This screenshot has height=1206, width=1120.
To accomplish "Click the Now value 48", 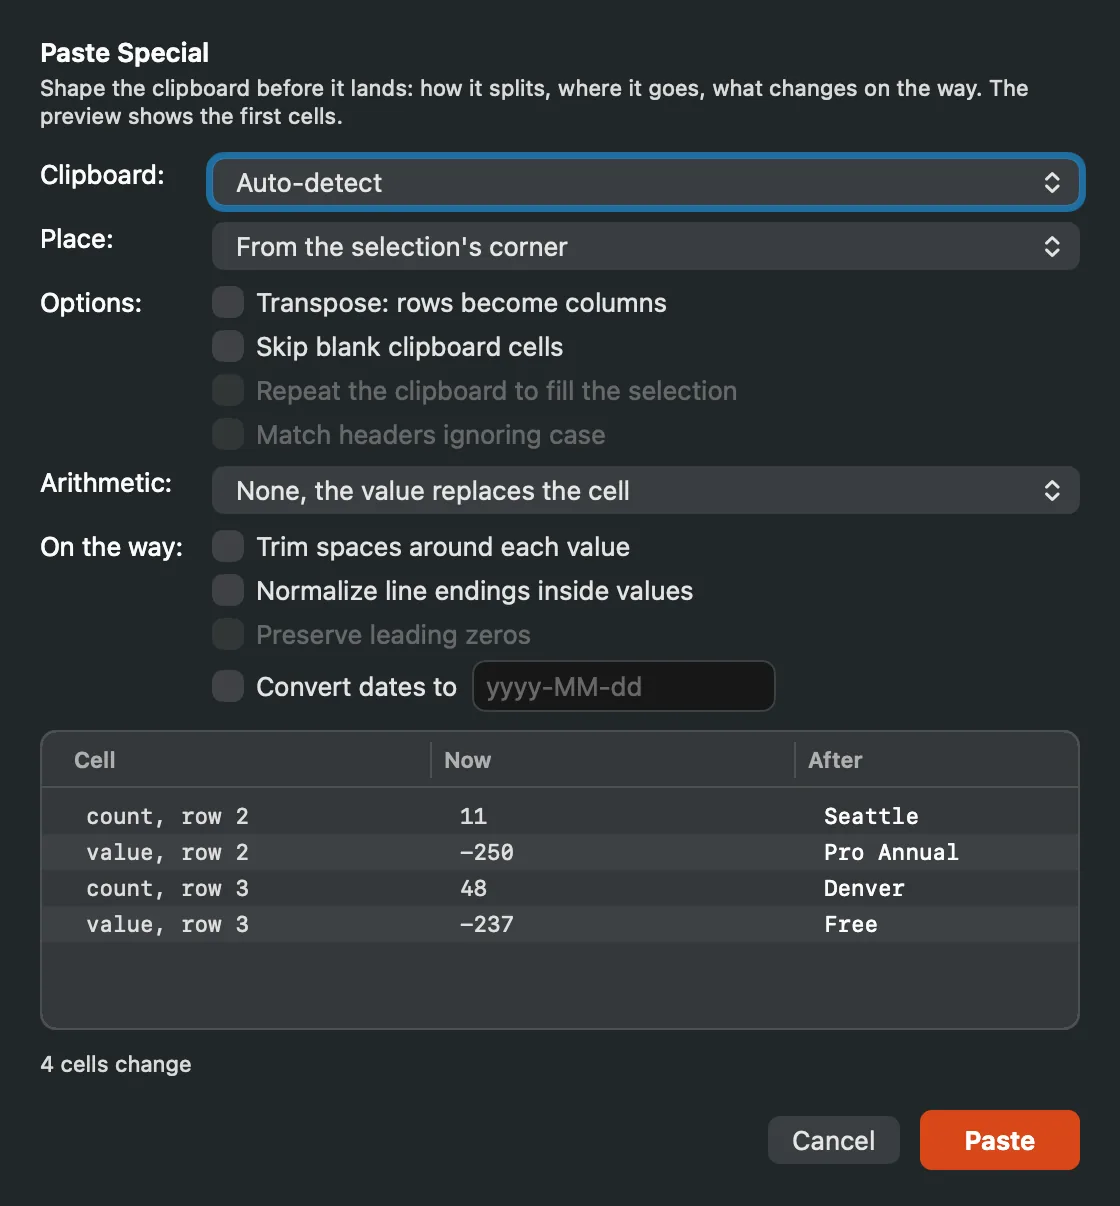I will tap(473, 888).
